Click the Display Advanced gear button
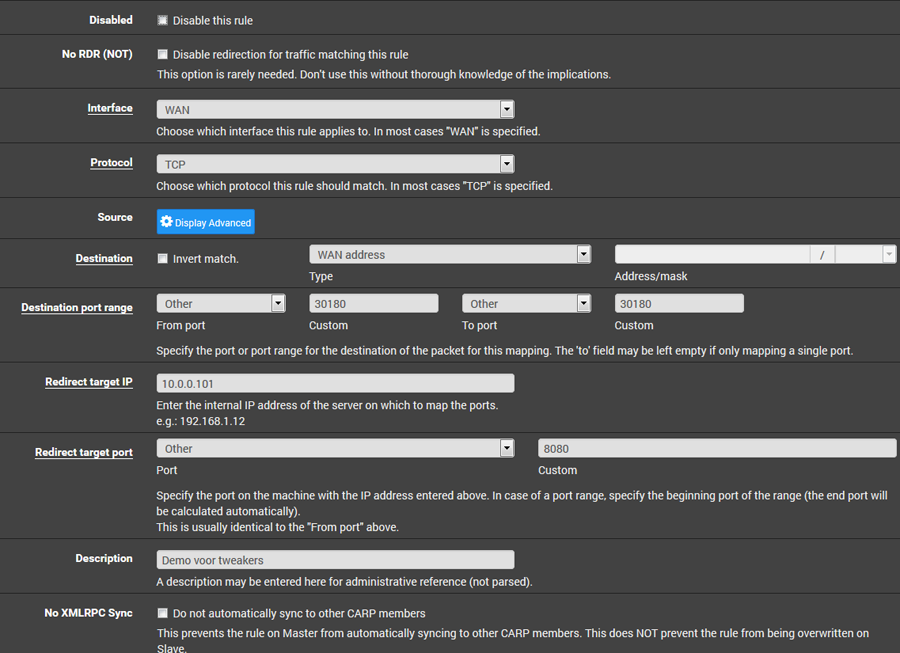 point(206,222)
